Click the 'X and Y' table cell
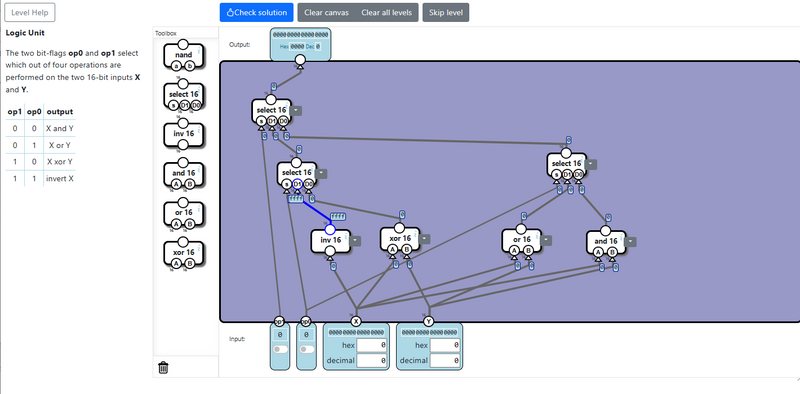800x394 pixels. 60,129
